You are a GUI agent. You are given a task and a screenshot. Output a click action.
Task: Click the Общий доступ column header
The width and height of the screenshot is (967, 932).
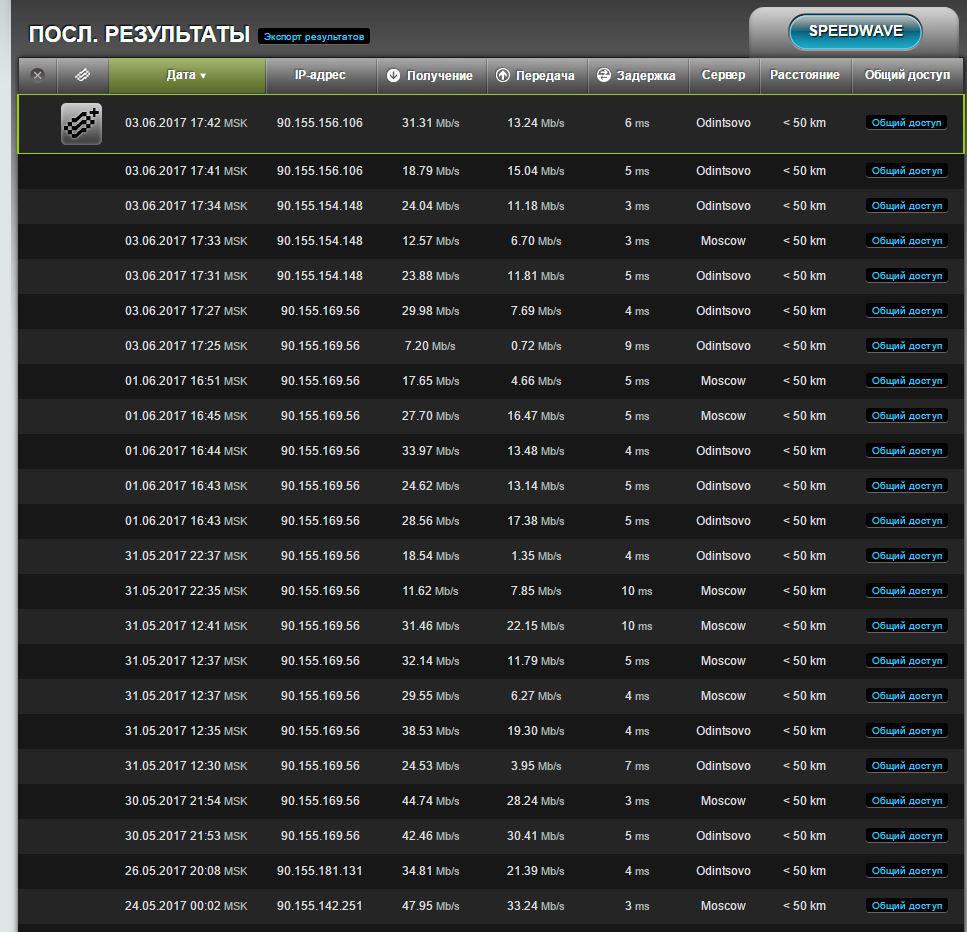click(907, 75)
